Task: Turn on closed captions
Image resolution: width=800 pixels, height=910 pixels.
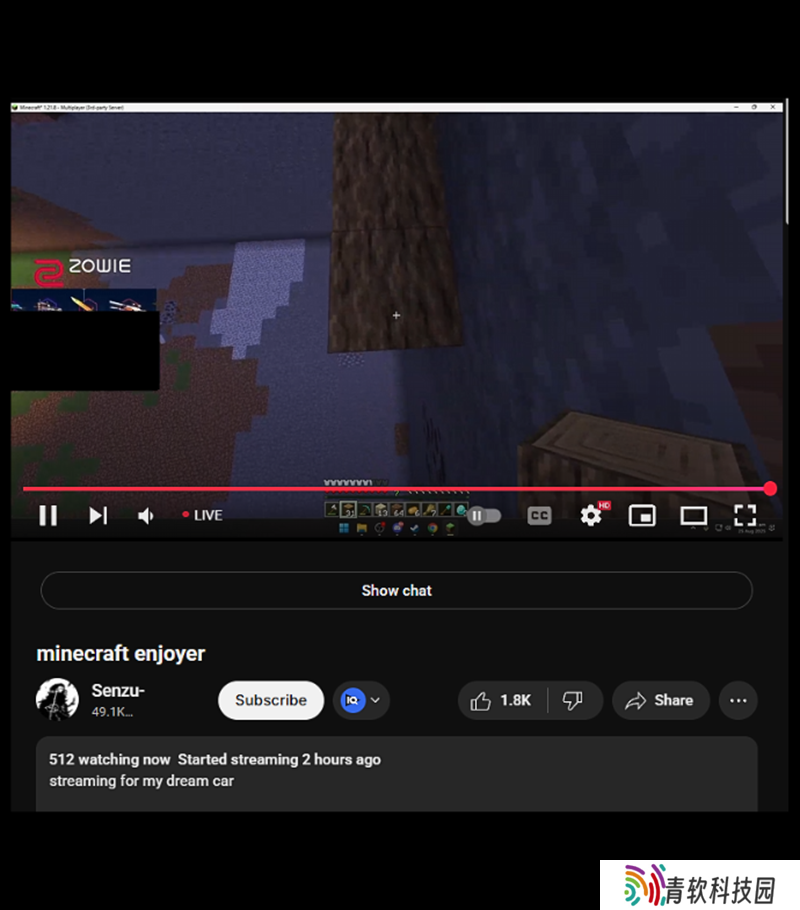Action: (539, 515)
